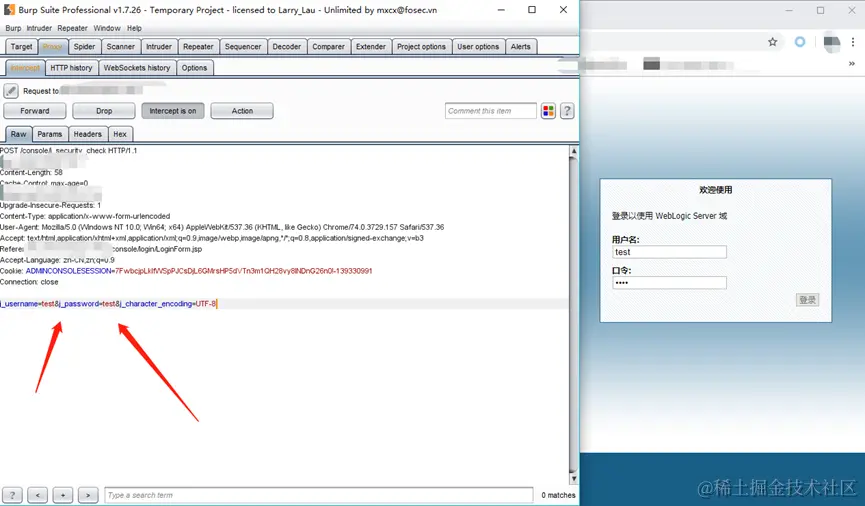
Task: Click the search help question mark button
Action: [12, 495]
